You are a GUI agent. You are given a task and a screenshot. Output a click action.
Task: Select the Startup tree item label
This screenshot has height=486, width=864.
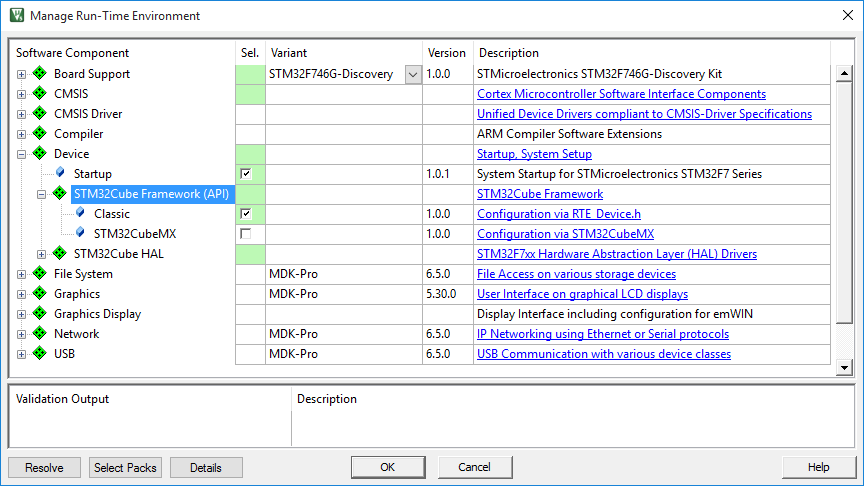point(93,174)
